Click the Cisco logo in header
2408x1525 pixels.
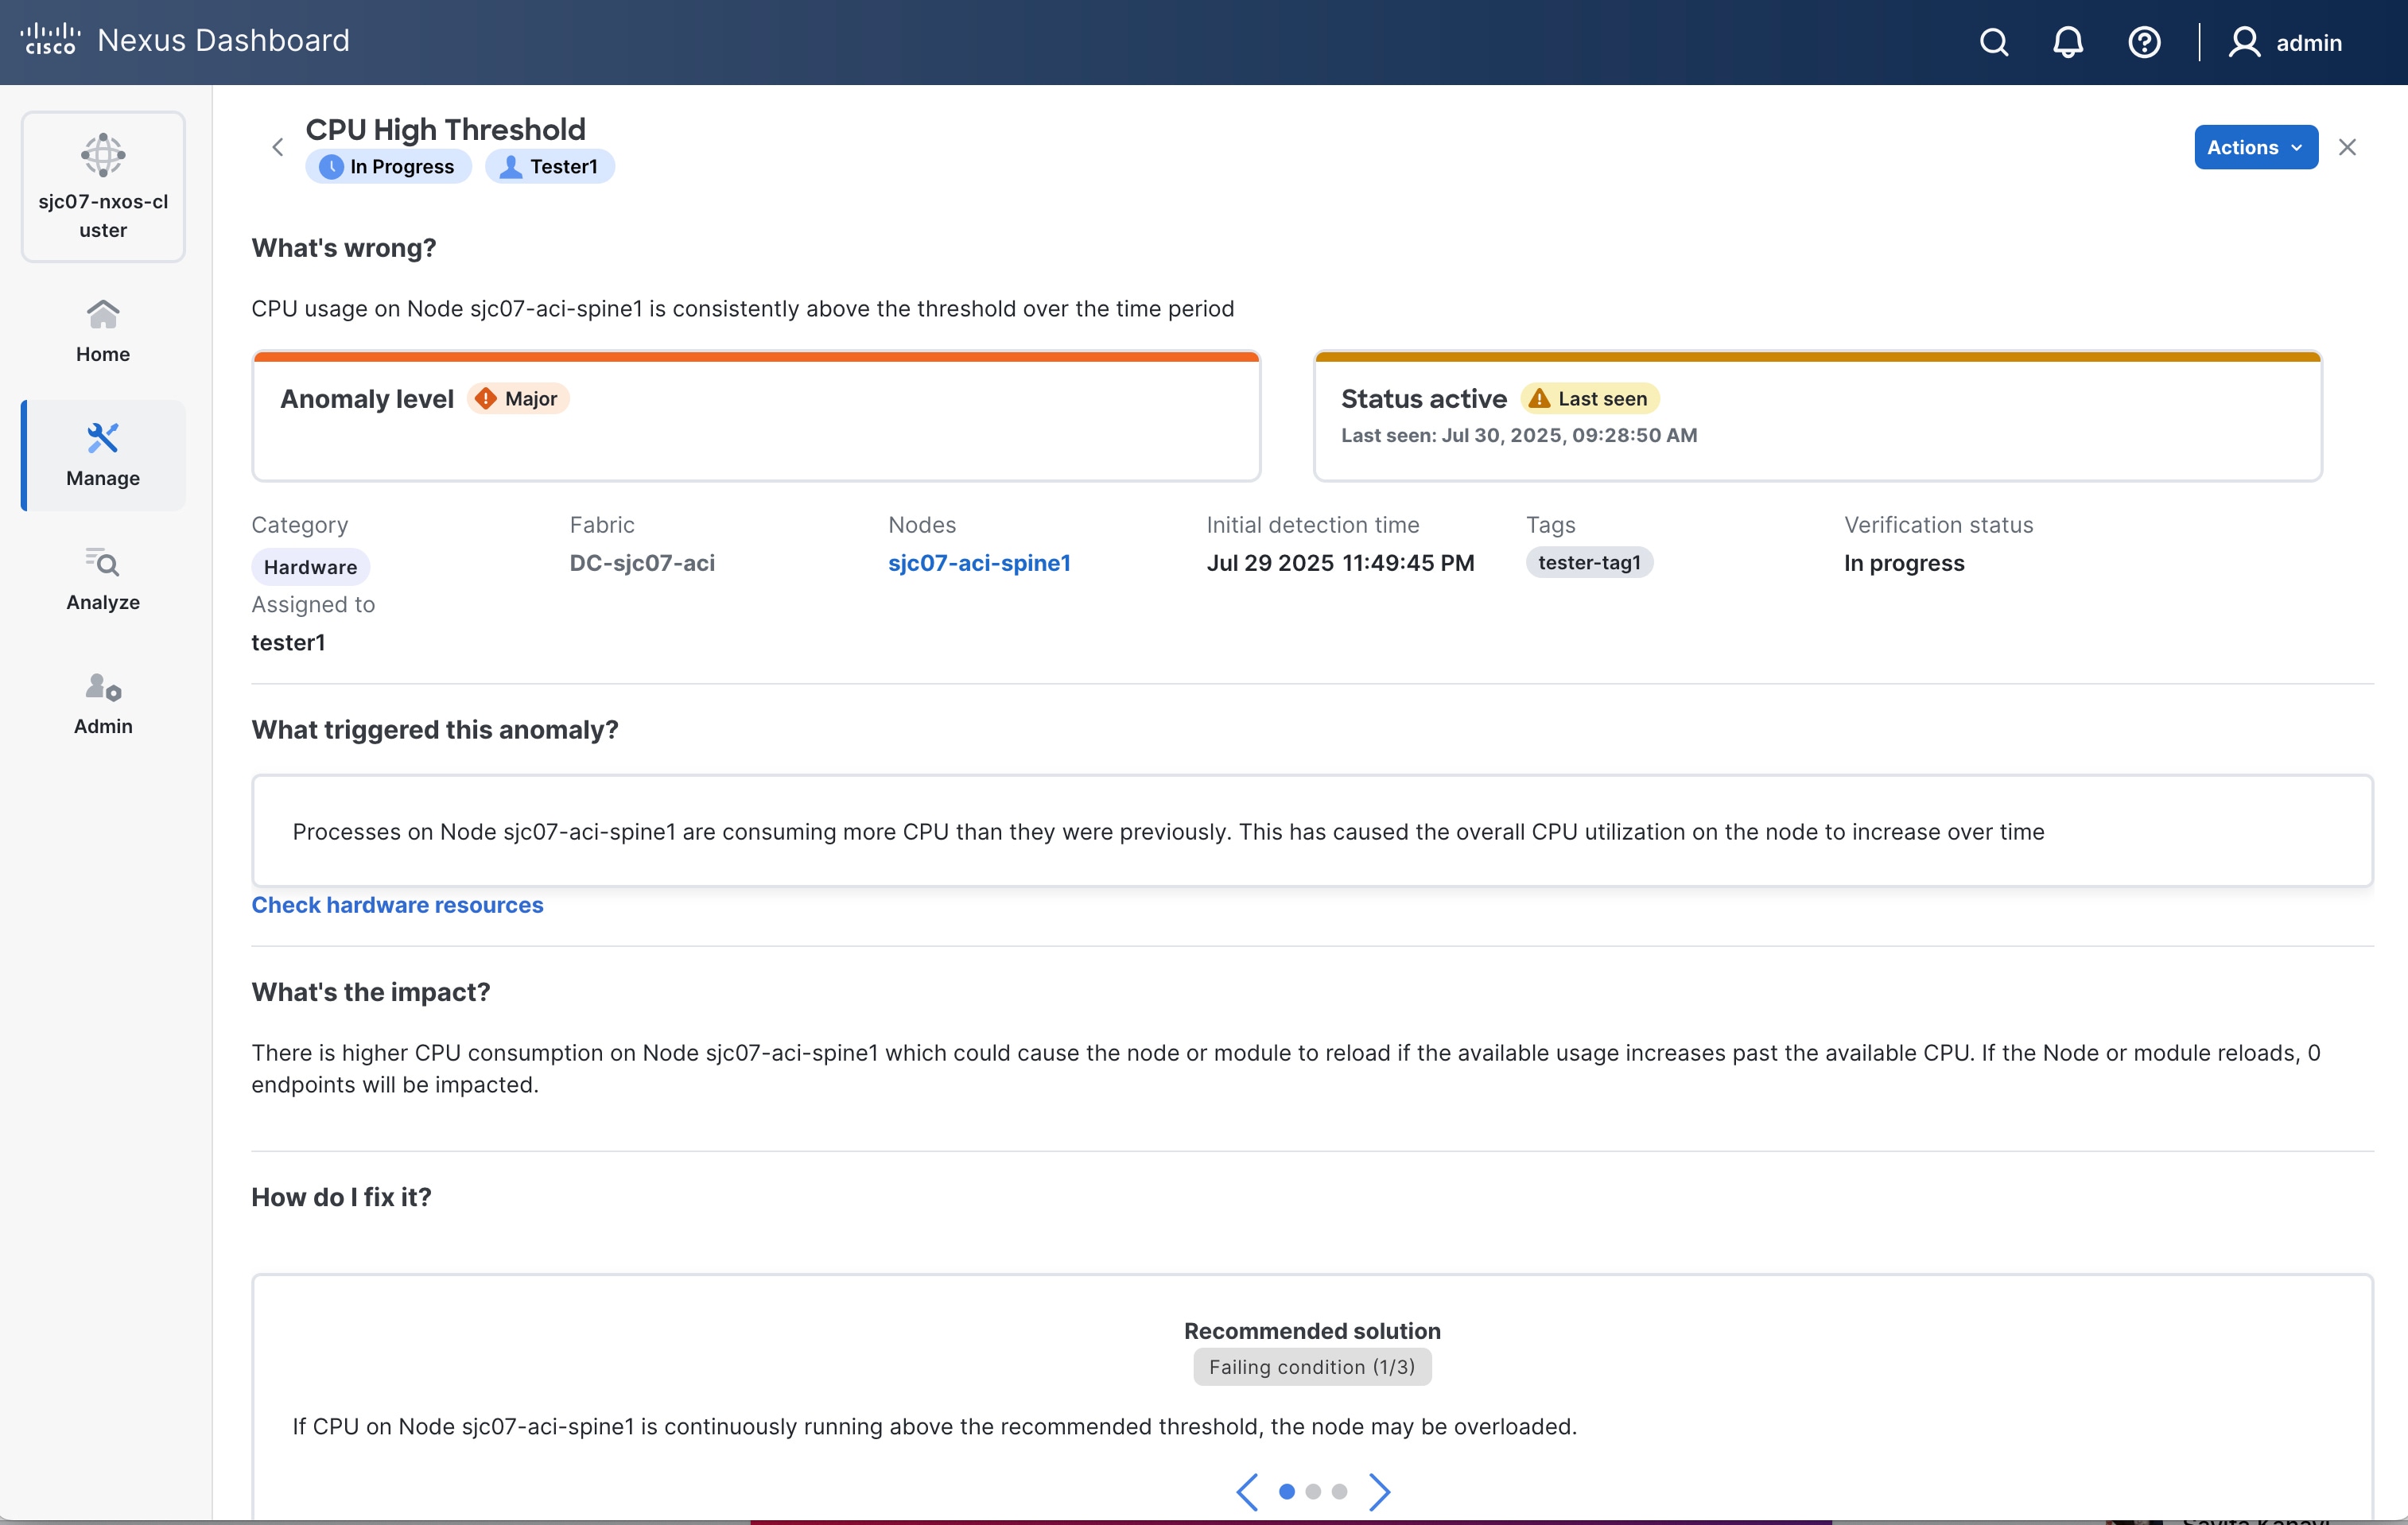point(50,40)
